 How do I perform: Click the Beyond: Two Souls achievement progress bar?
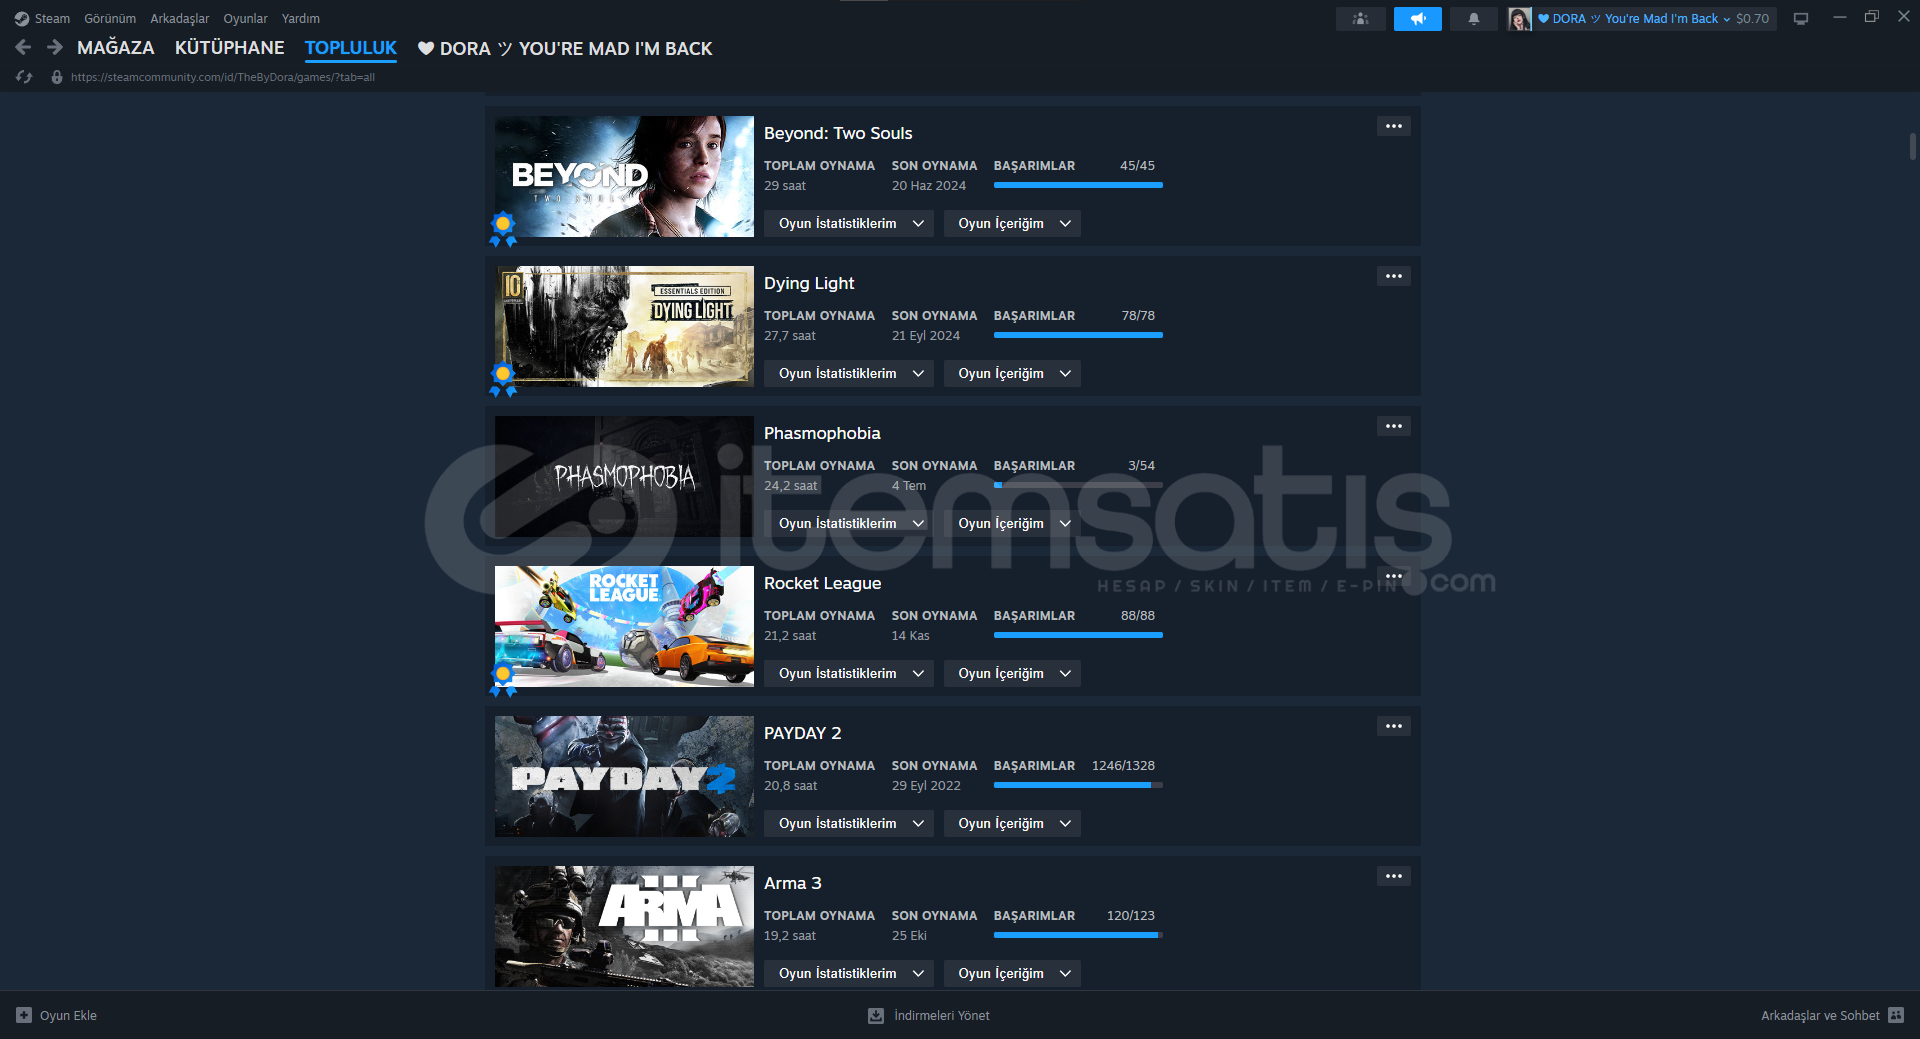coord(1078,185)
